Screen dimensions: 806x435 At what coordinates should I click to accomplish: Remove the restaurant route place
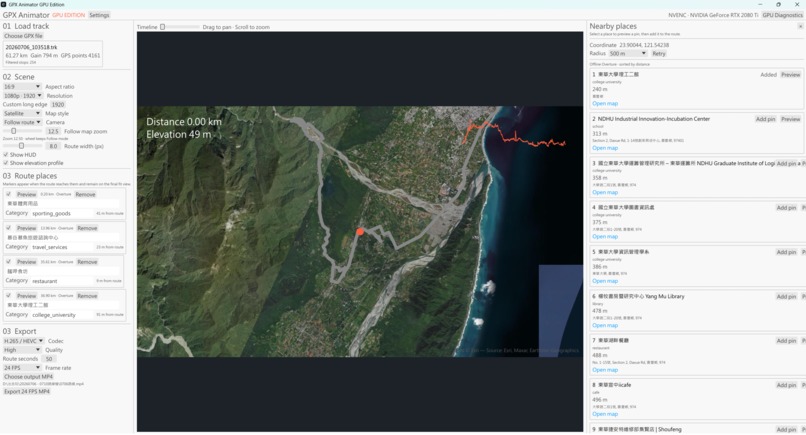point(87,262)
